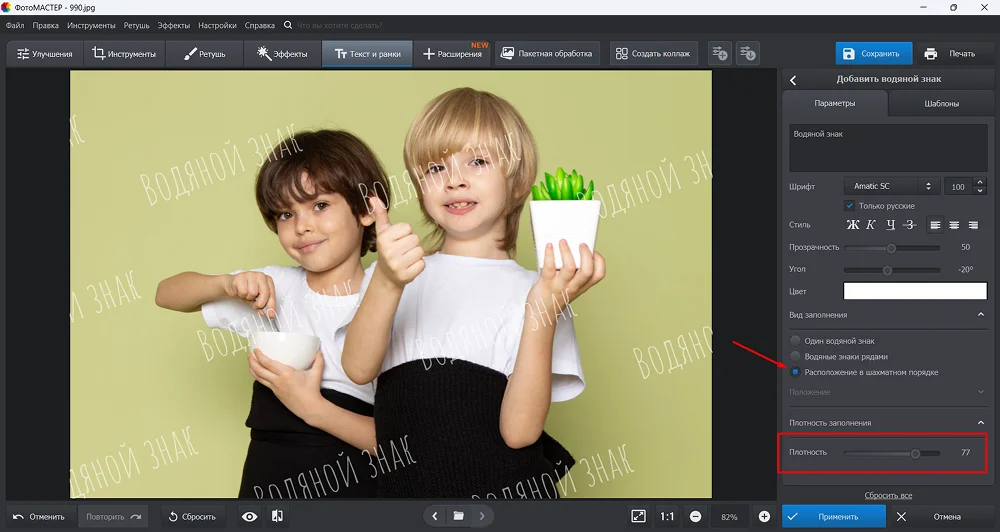Adjust the Прозрачность slider
1000x532 pixels.
892,248
